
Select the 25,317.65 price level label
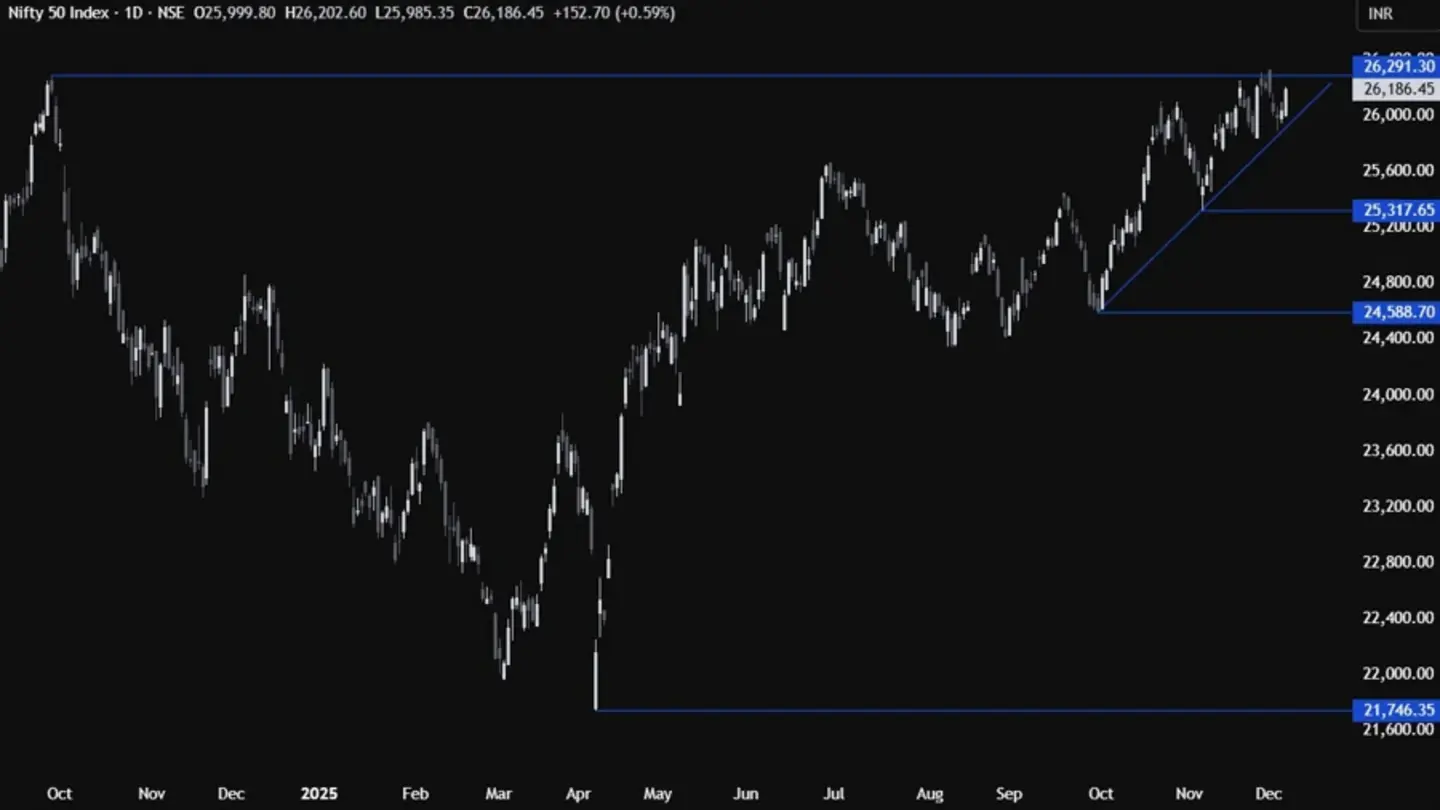(x=1395, y=210)
